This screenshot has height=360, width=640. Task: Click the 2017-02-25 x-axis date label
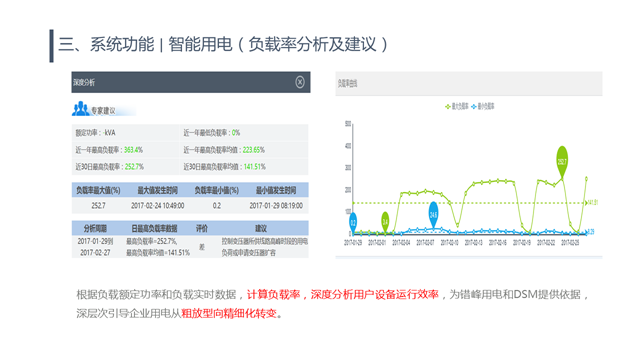pyautogui.click(x=570, y=243)
